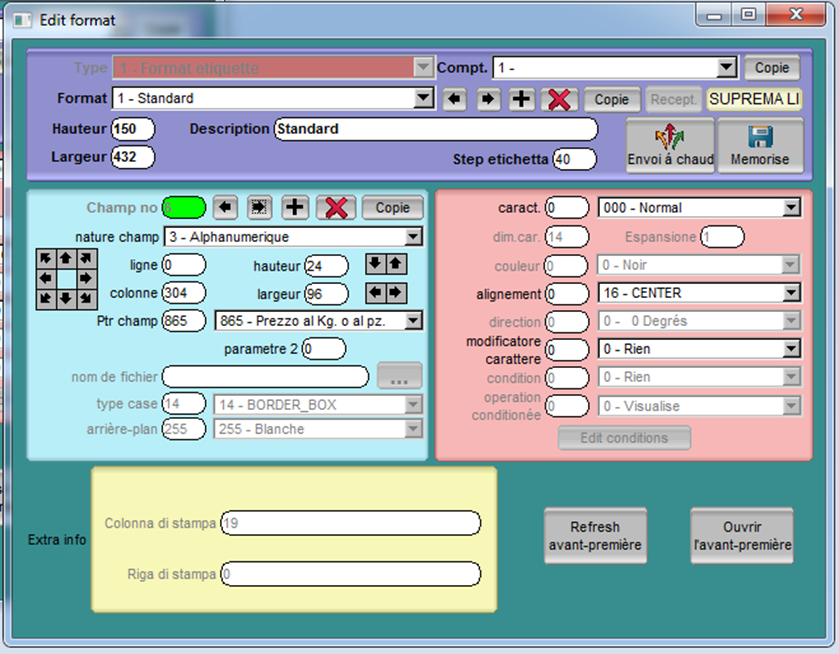Go to previous format using left arrow
Viewport: 839px width, 654px height.
pyautogui.click(x=455, y=99)
